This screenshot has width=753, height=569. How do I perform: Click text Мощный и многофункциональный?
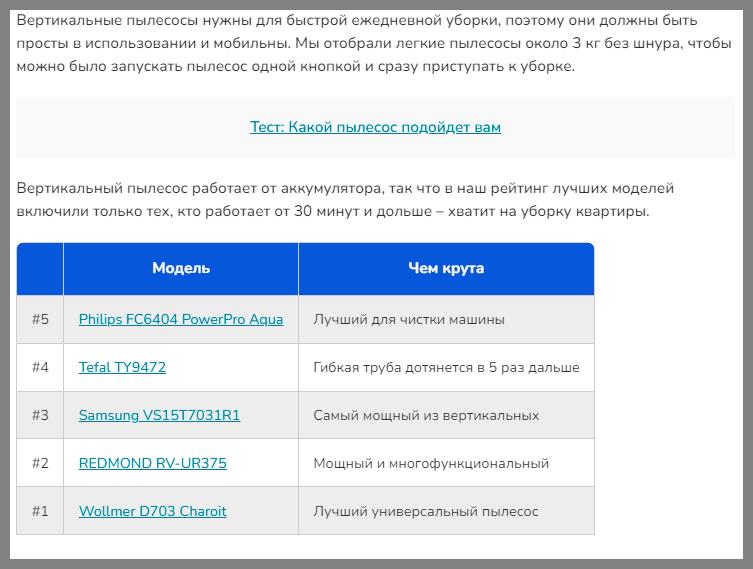click(431, 463)
